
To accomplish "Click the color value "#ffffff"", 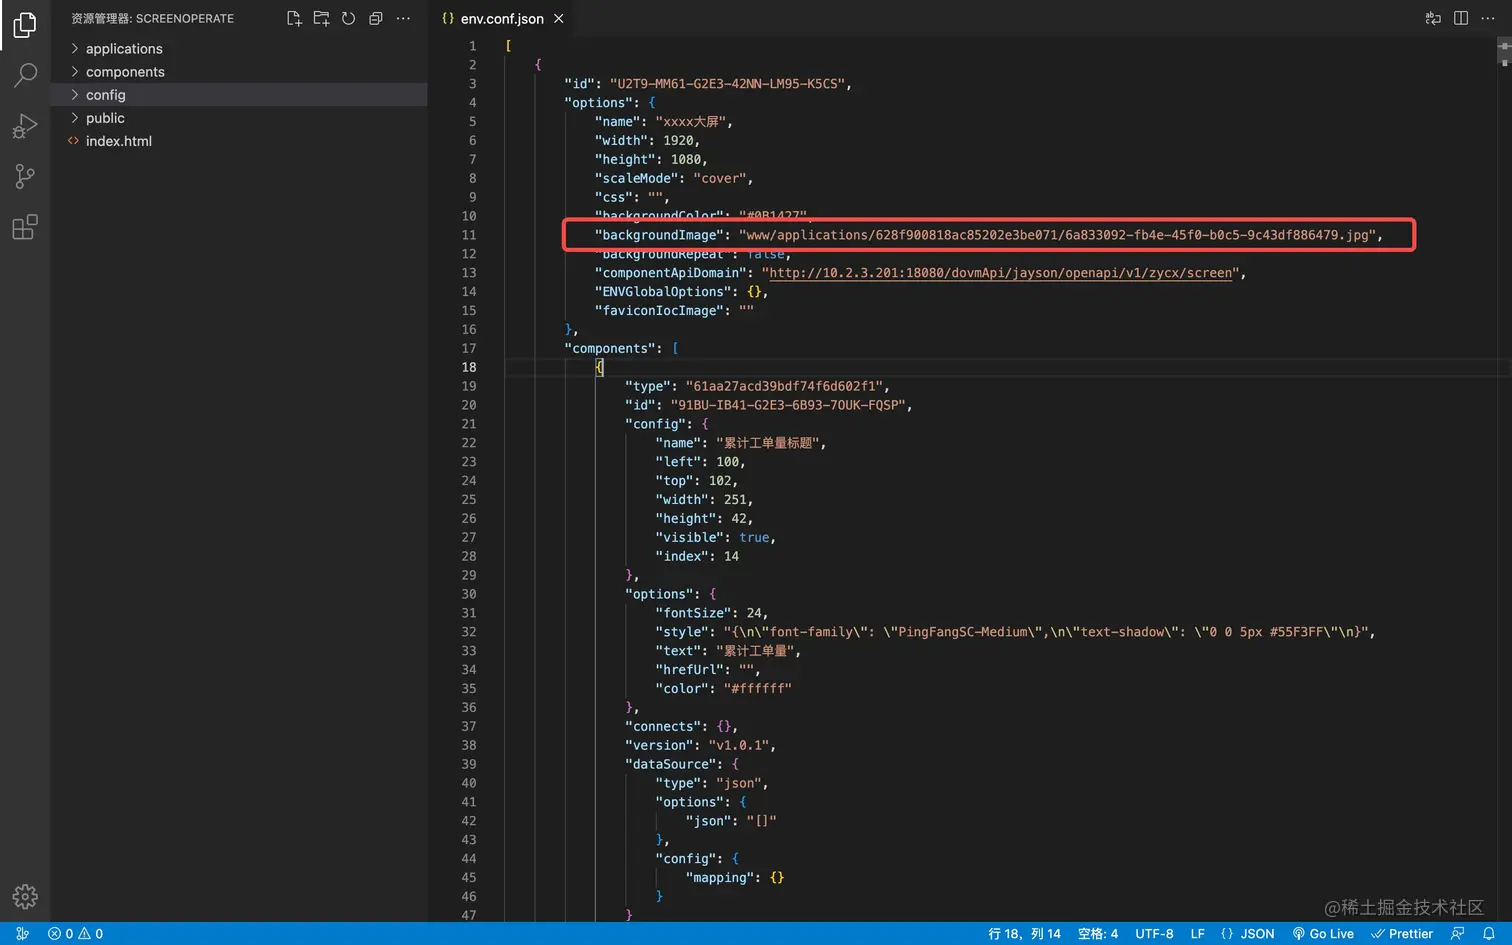I will pos(757,689).
